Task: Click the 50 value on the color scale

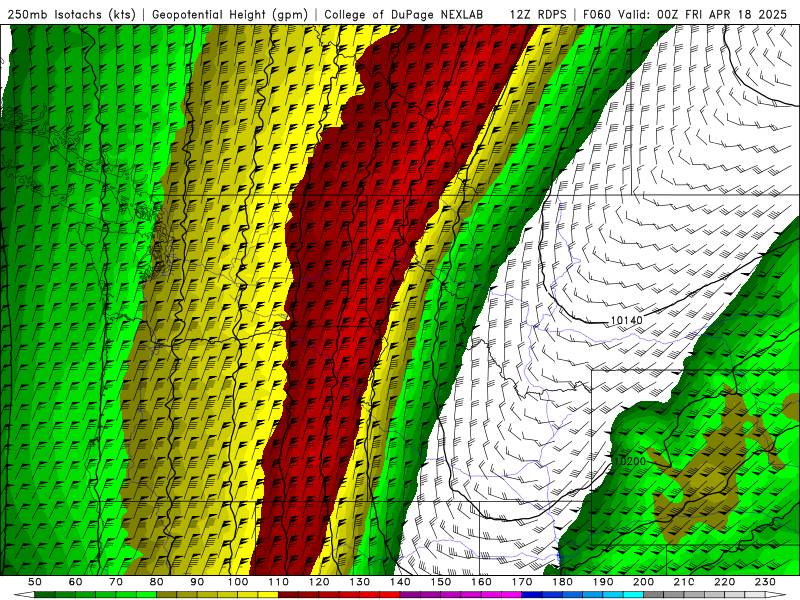Action: pos(35,582)
